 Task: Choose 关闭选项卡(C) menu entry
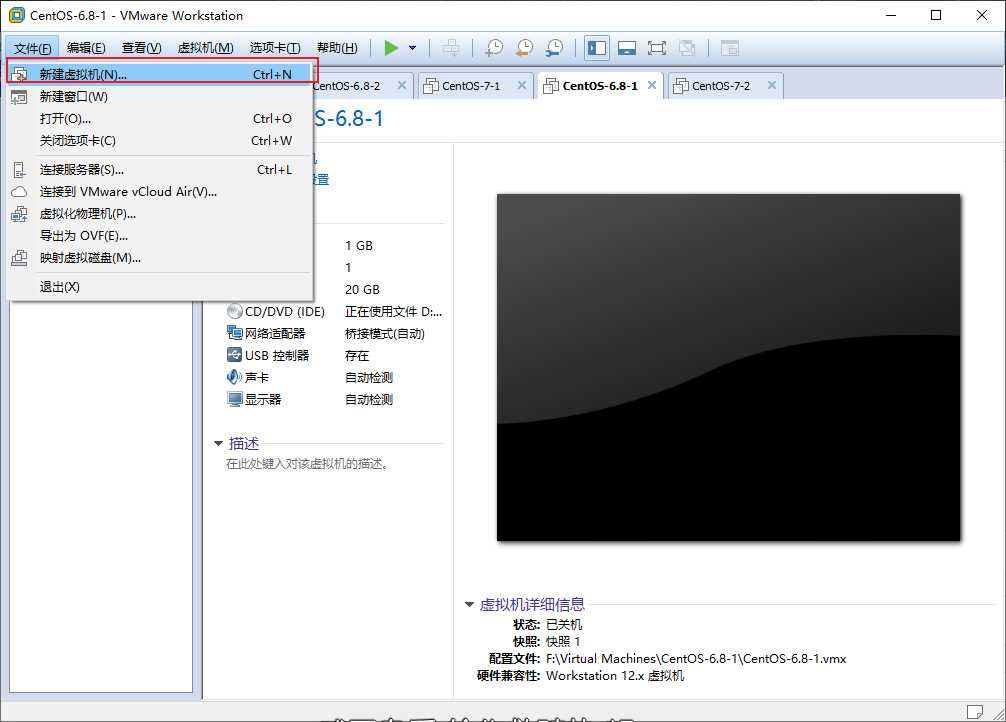[x=159, y=141]
